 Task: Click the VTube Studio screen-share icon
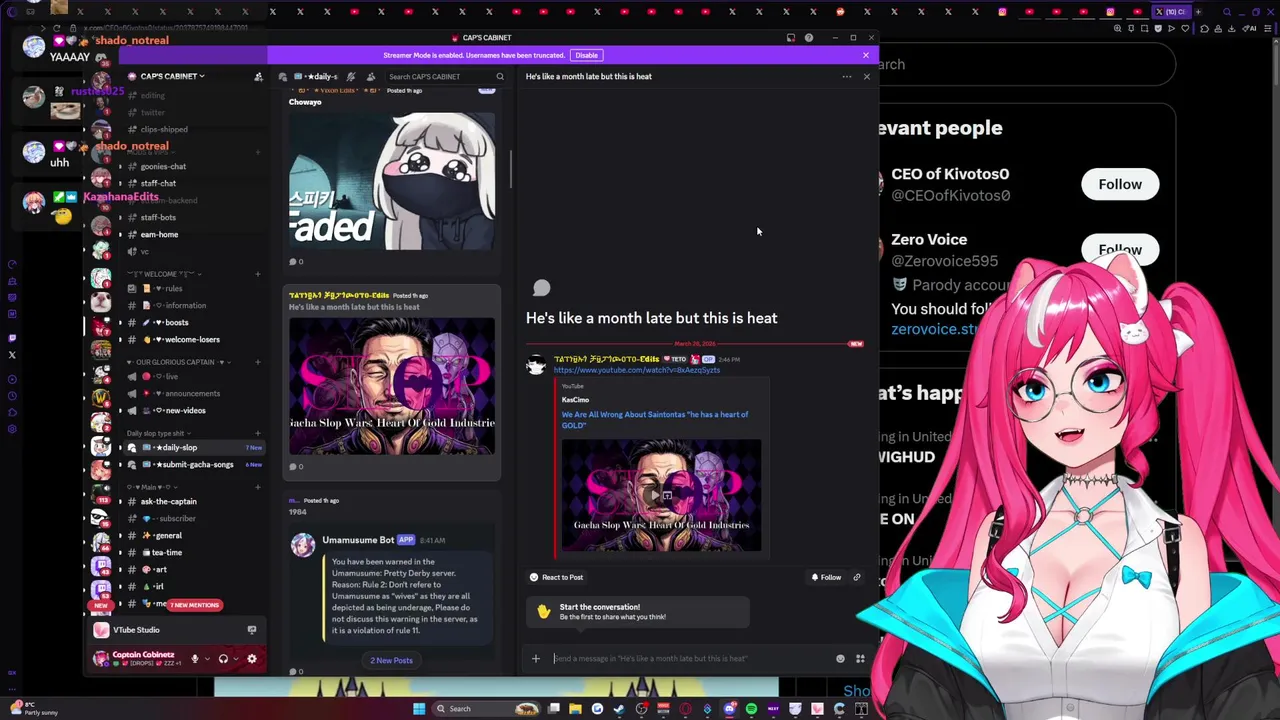[252, 630]
